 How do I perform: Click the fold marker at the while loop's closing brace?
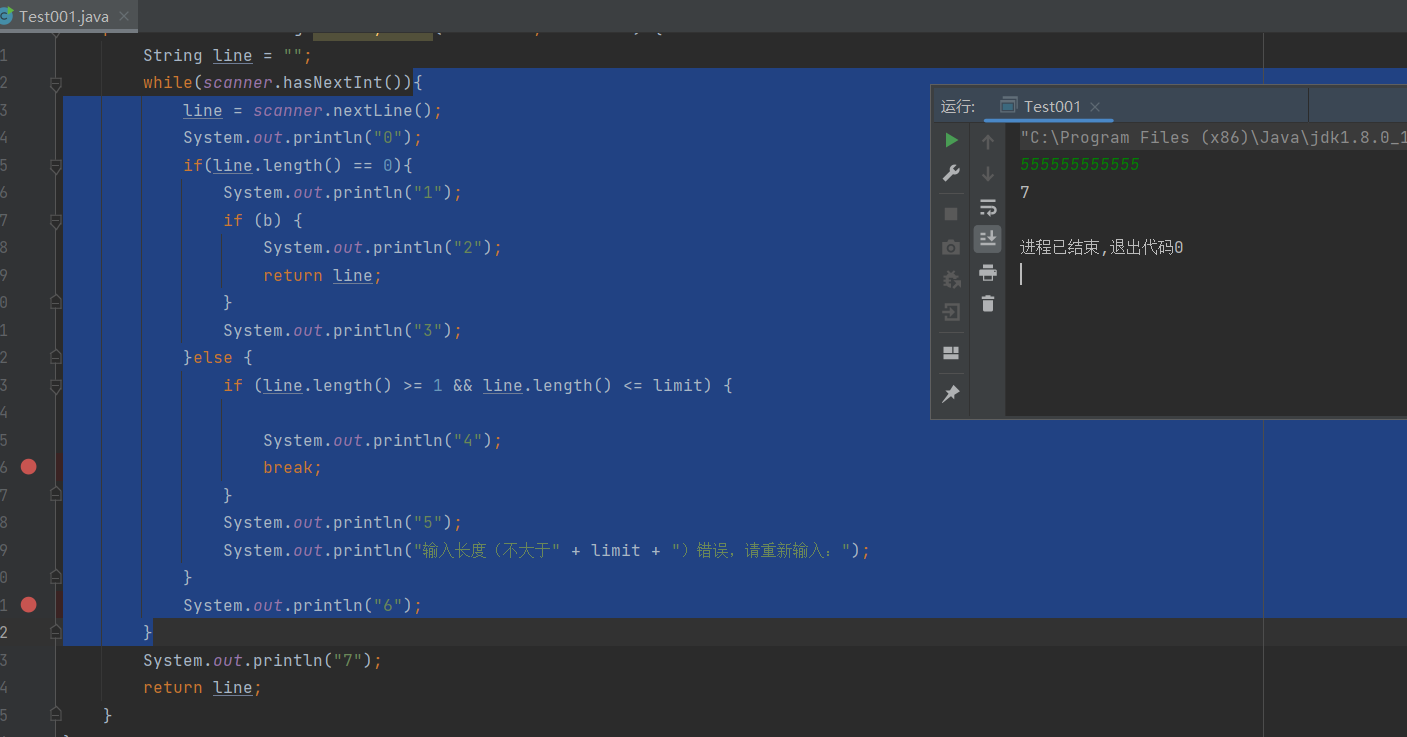coord(56,632)
